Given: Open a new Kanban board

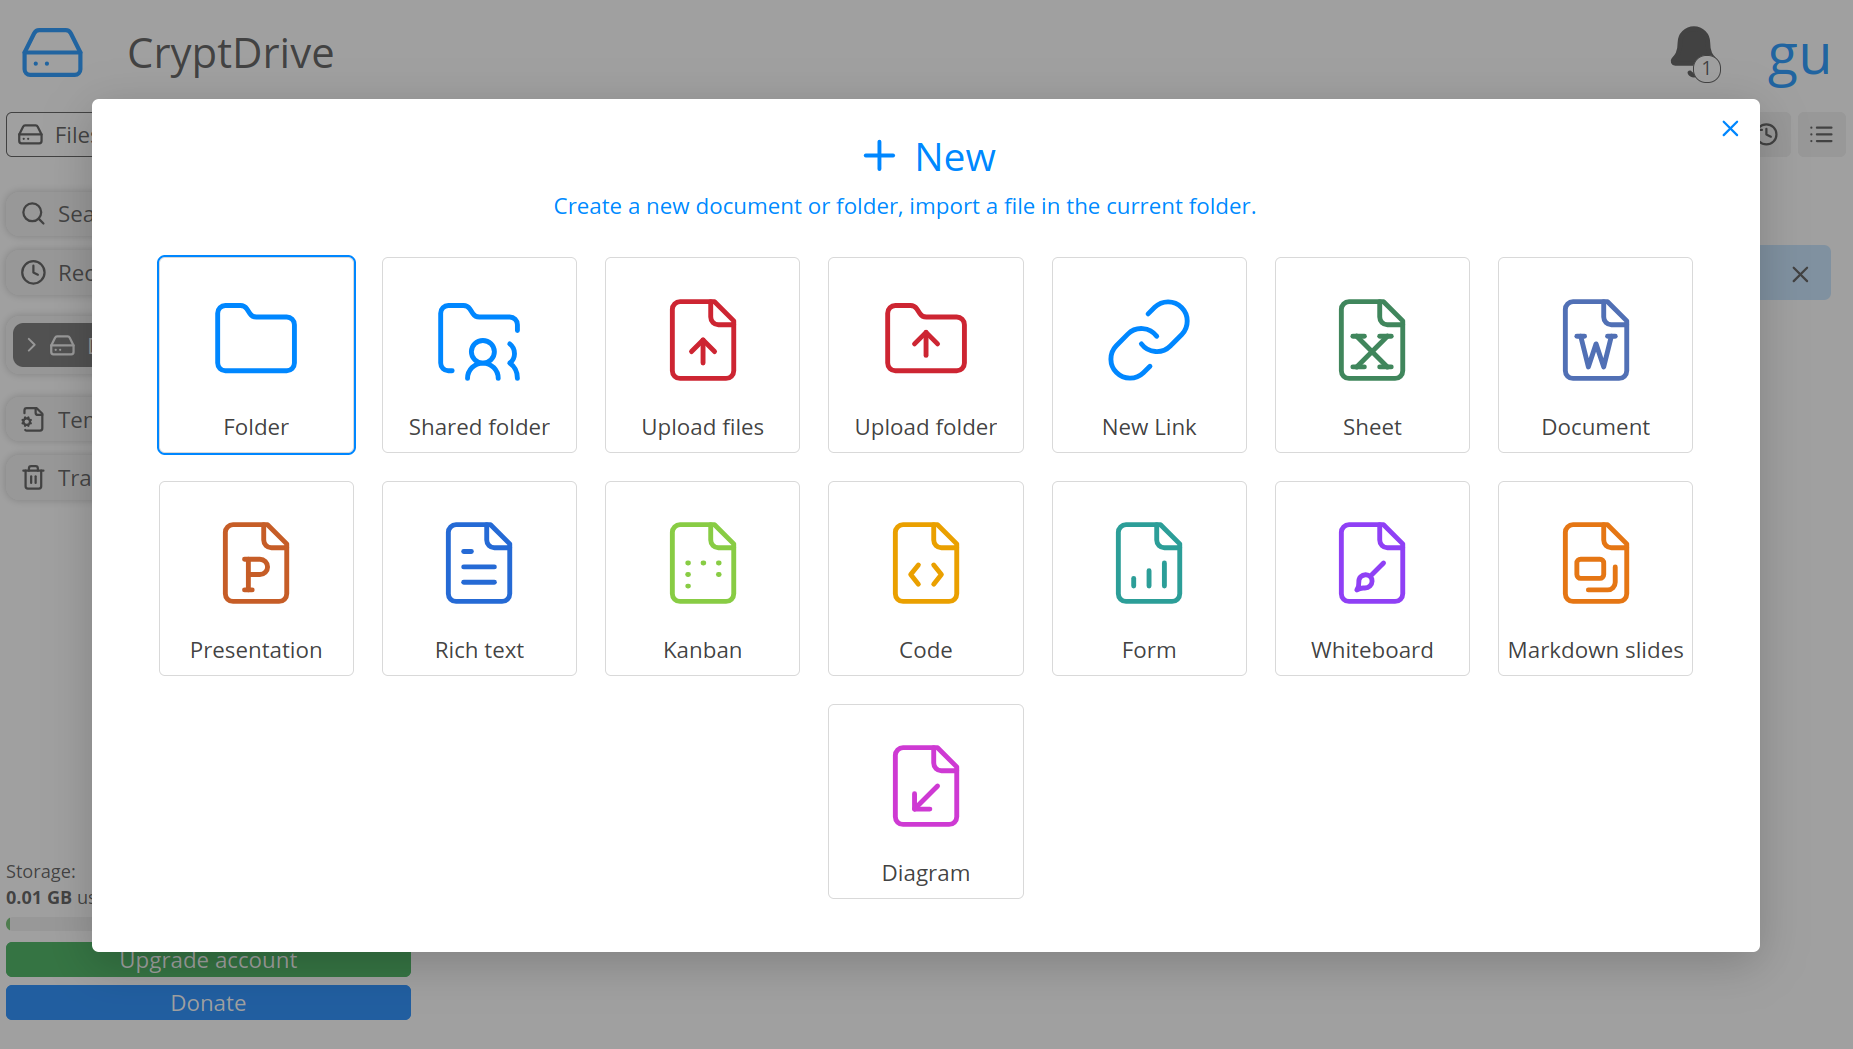Looking at the screenshot, I should tap(702, 578).
